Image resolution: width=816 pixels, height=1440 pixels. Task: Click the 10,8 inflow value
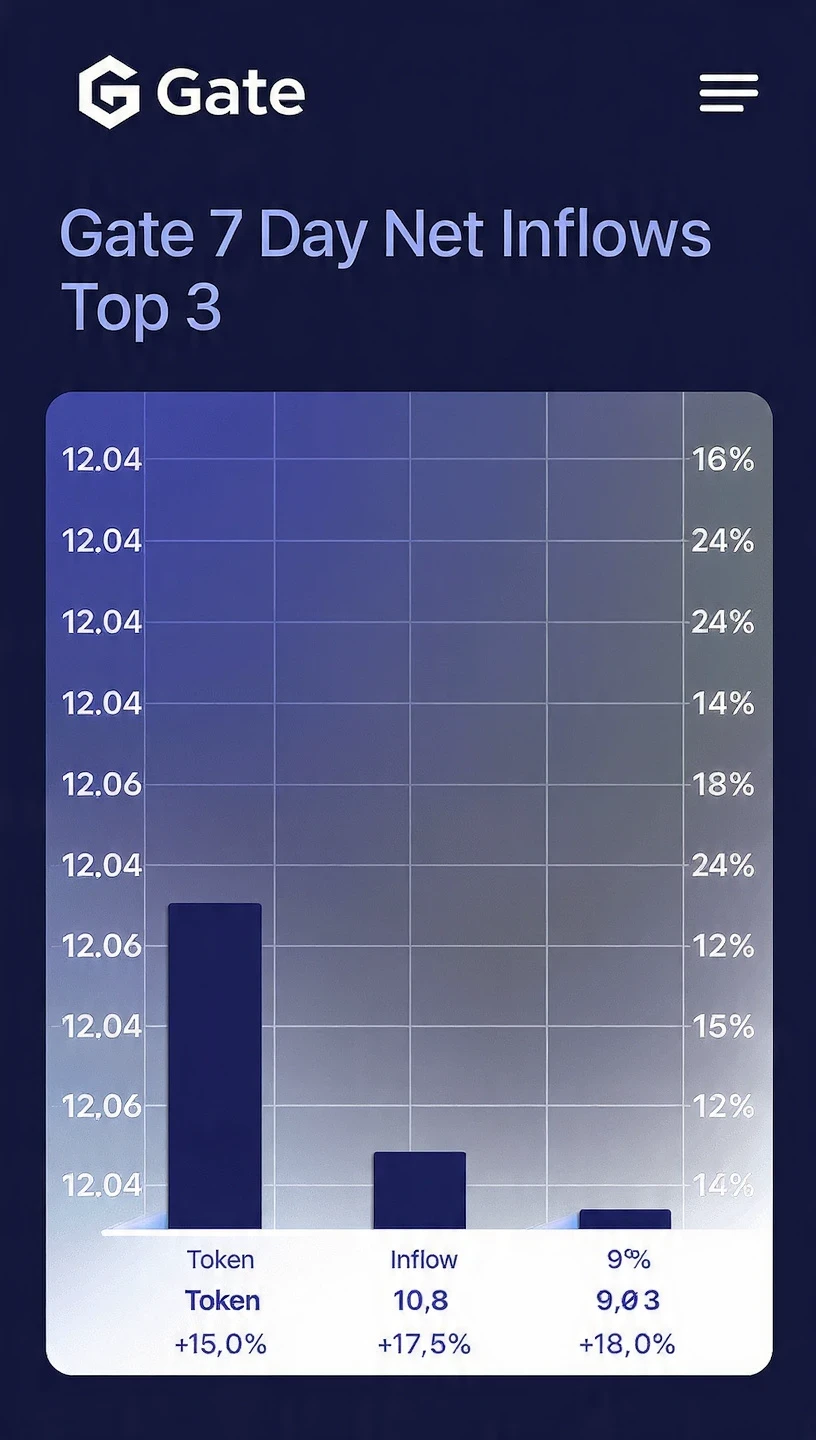pos(420,1301)
